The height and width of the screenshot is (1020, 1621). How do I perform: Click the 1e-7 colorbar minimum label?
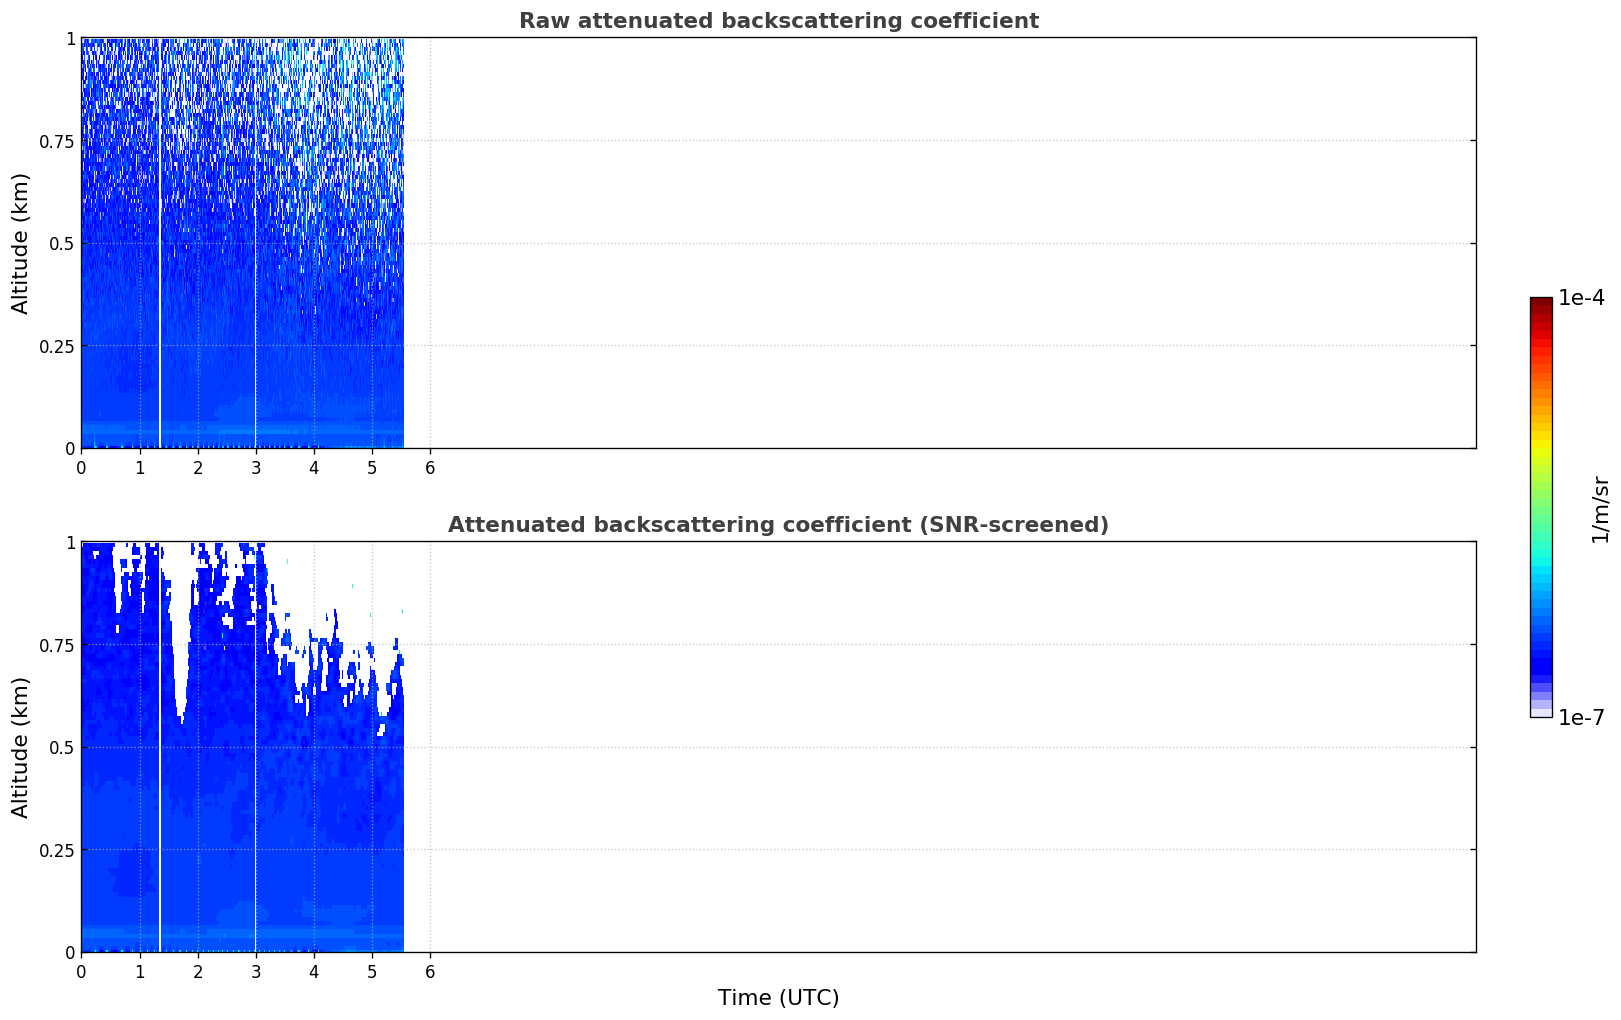1581,718
